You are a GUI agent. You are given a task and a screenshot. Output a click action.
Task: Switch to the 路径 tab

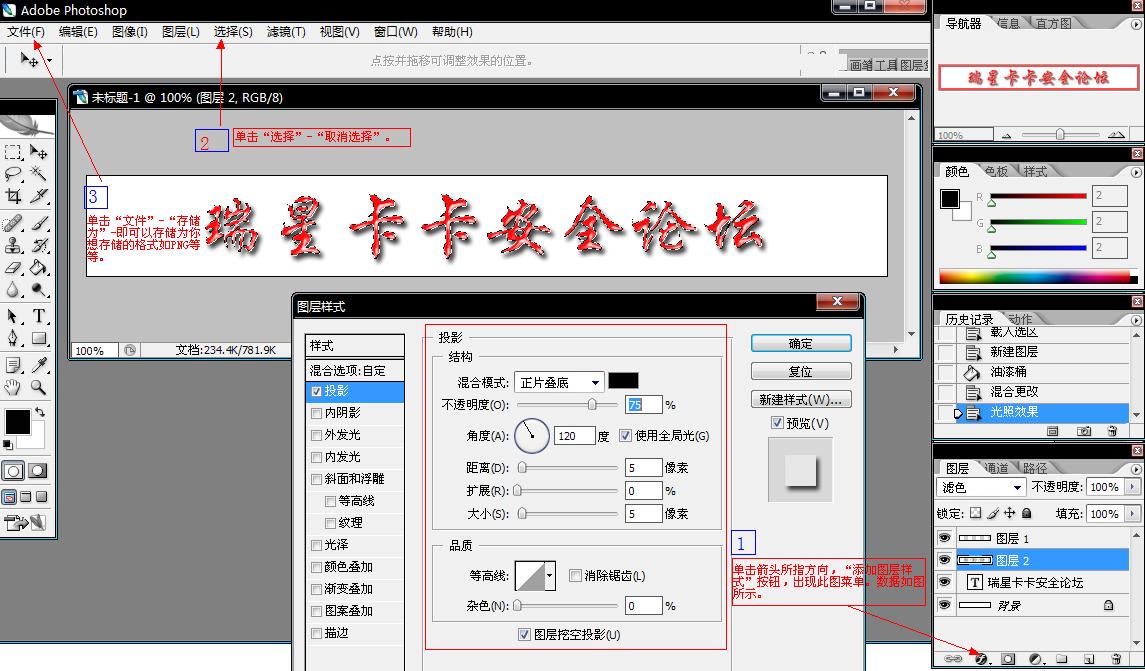(1034, 468)
